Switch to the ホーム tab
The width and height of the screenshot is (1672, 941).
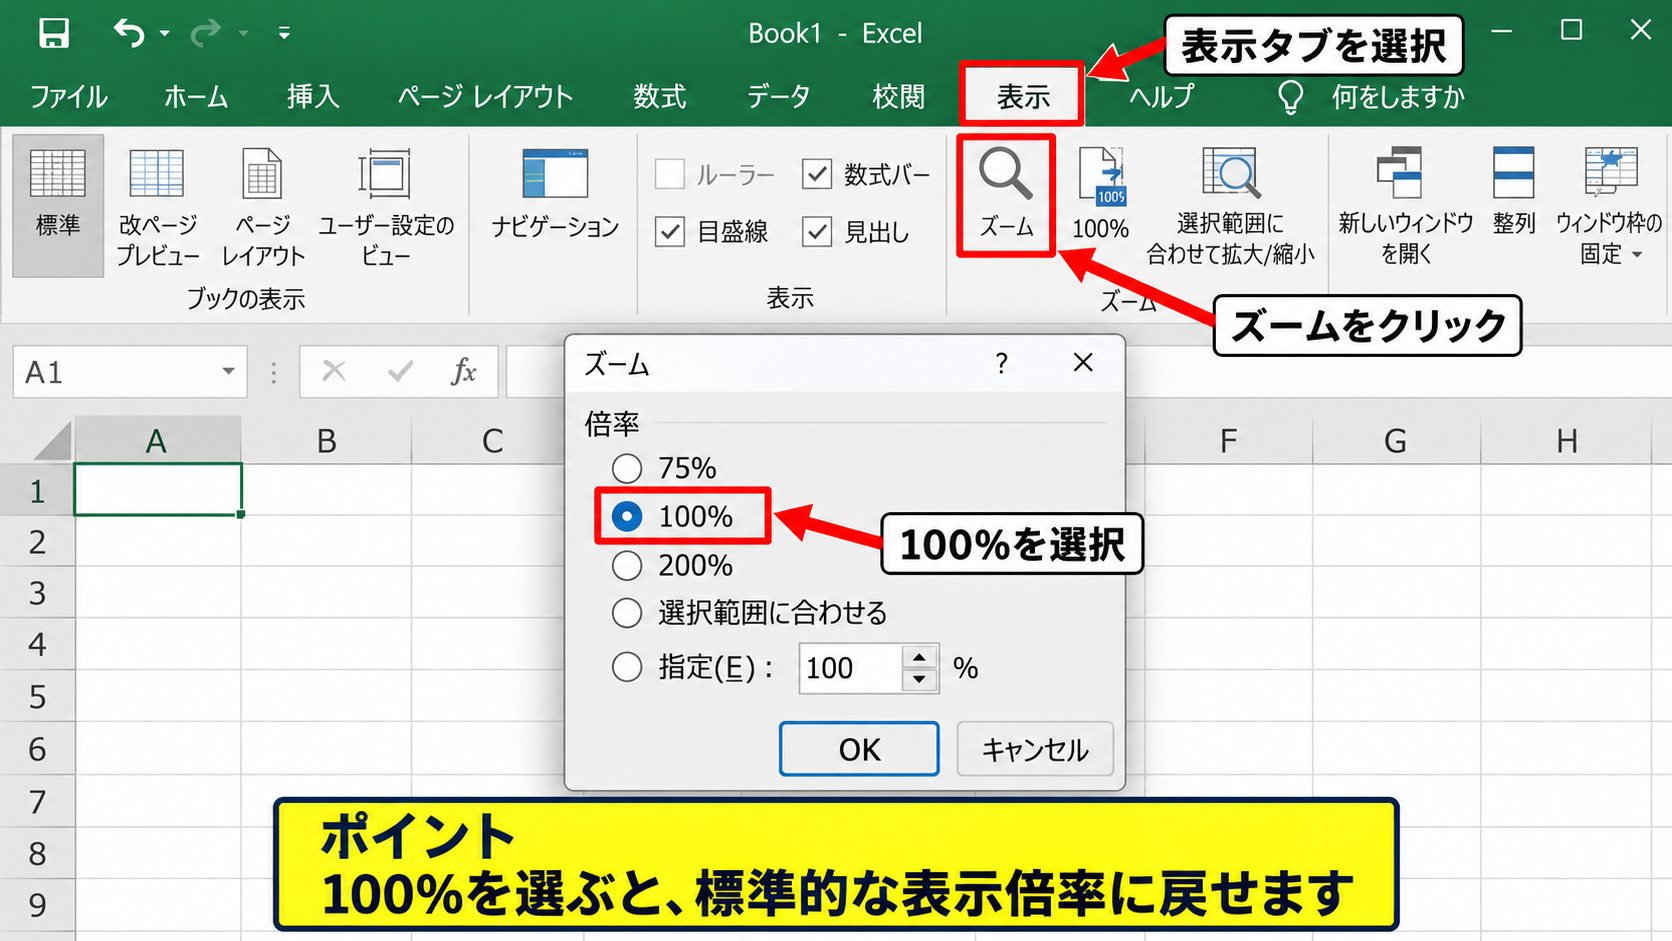pos(196,97)
